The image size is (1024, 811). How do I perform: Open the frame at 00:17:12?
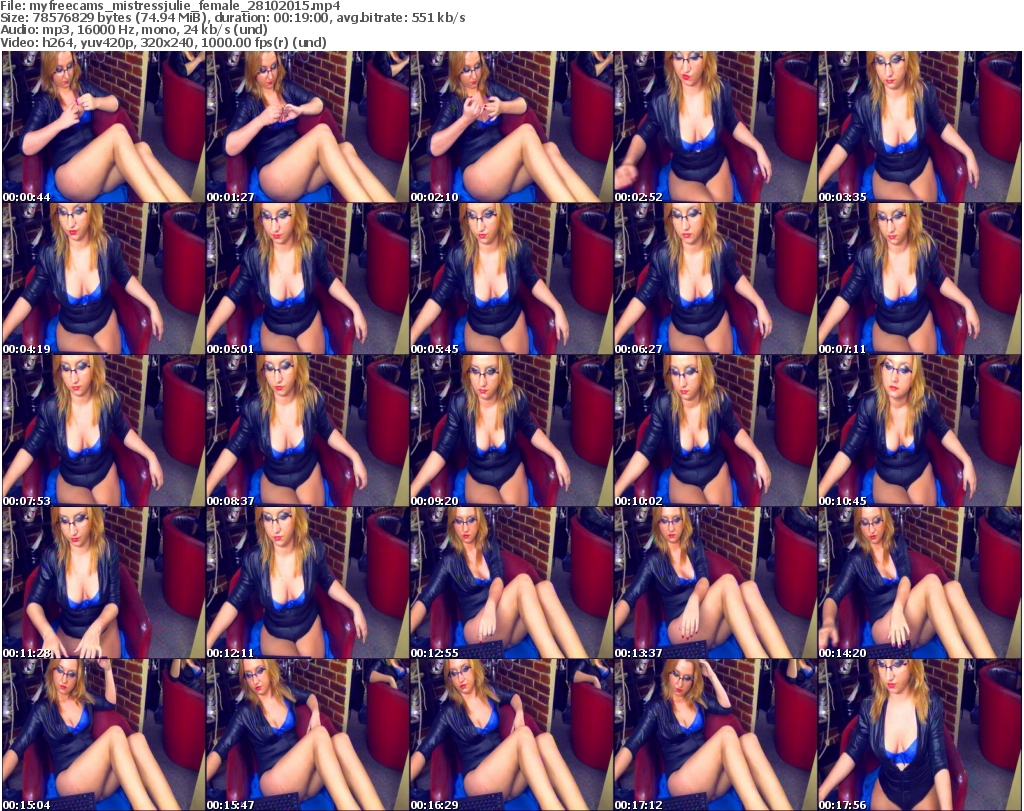point(715,735)
